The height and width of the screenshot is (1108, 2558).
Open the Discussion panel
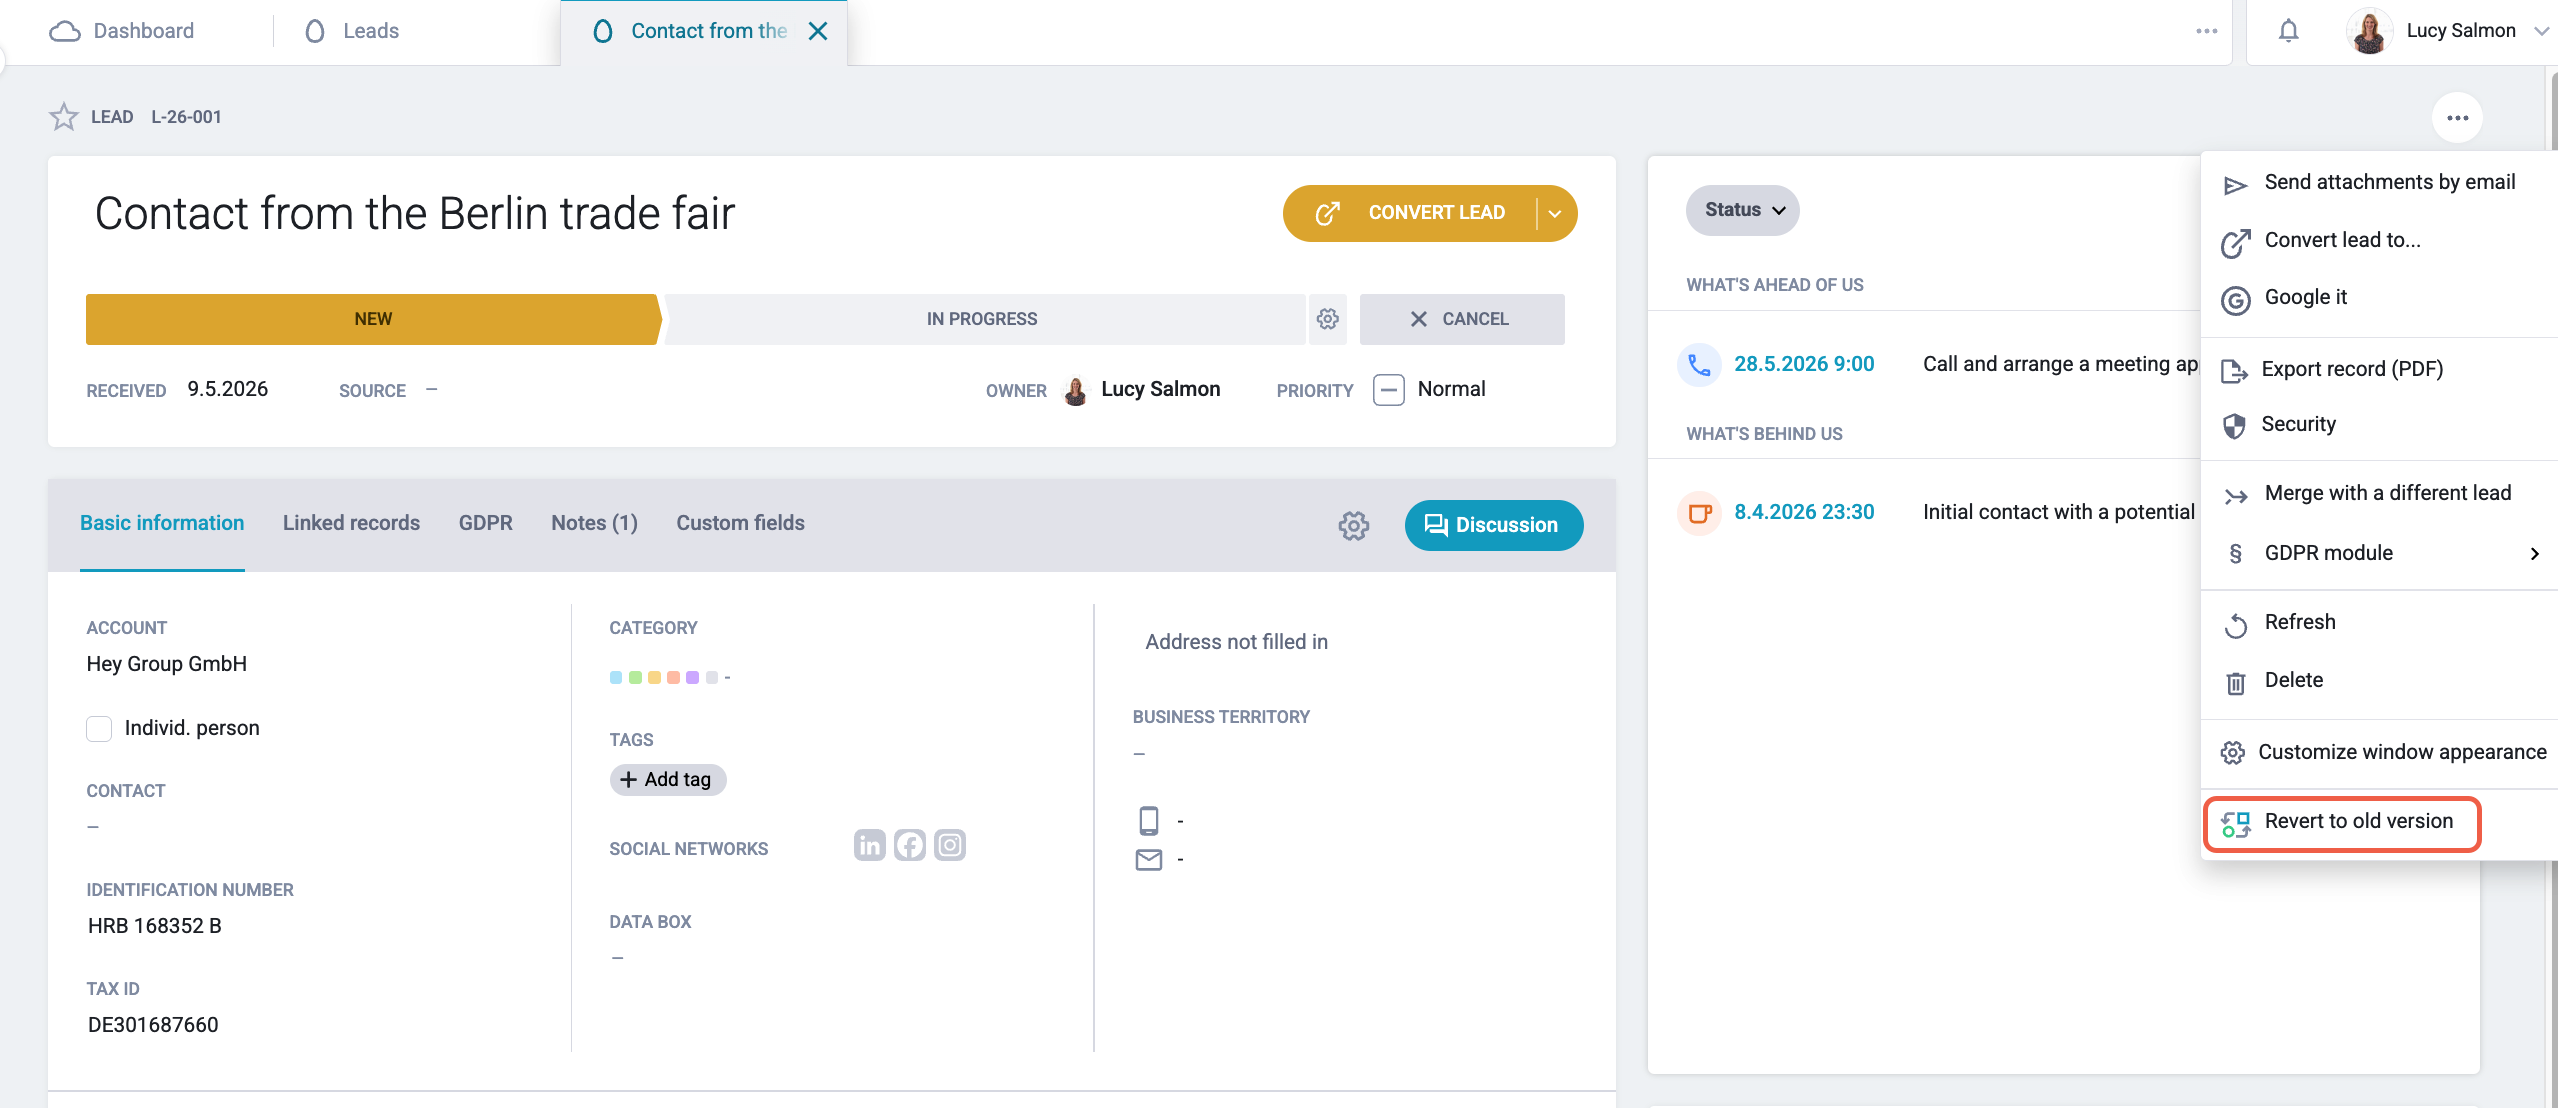pyautogui.click(x=1493, y=525)
